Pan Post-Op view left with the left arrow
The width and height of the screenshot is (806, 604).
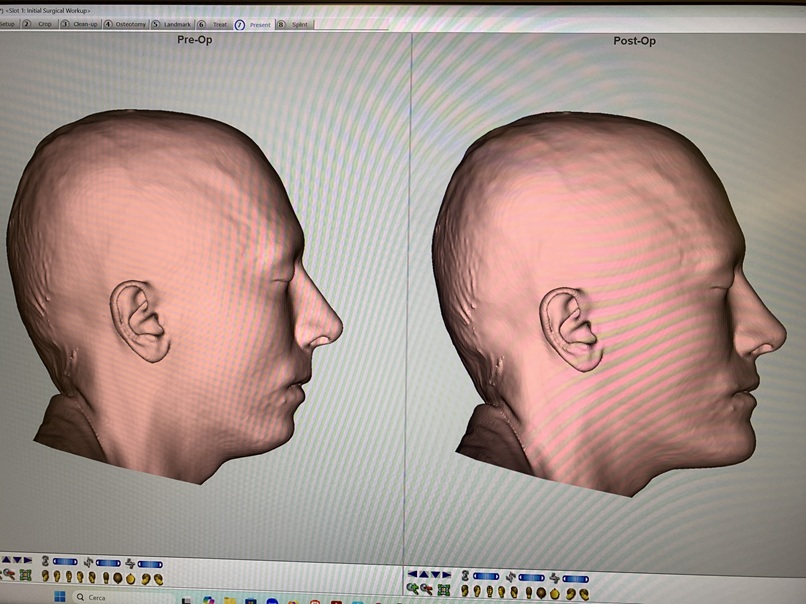click(412, 574)
